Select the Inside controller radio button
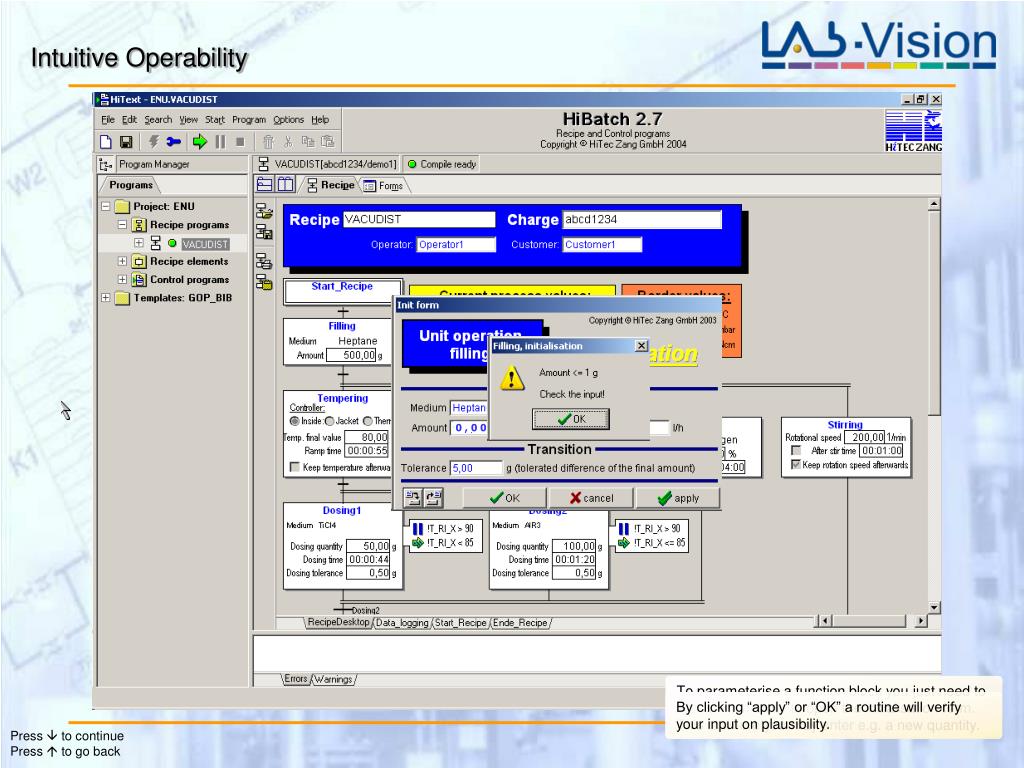The height and width of the screenshot is (768, 1024). [295, 421]
